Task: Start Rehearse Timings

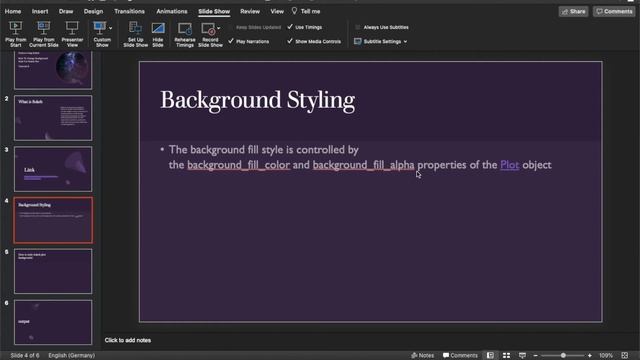Action: tap(184, 34)
